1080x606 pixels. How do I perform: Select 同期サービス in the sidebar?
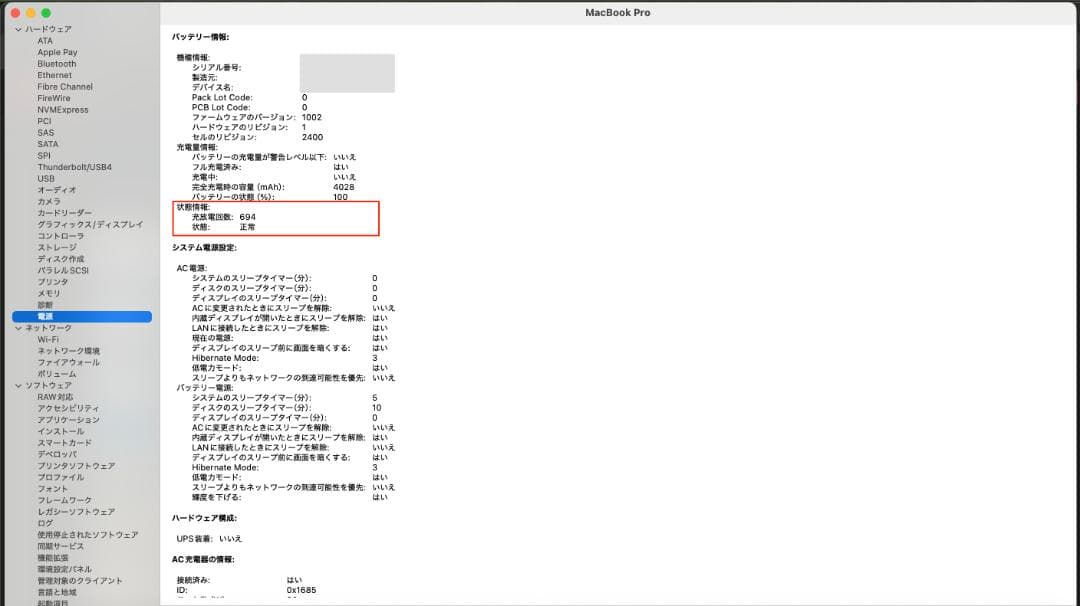click(60, 546)
